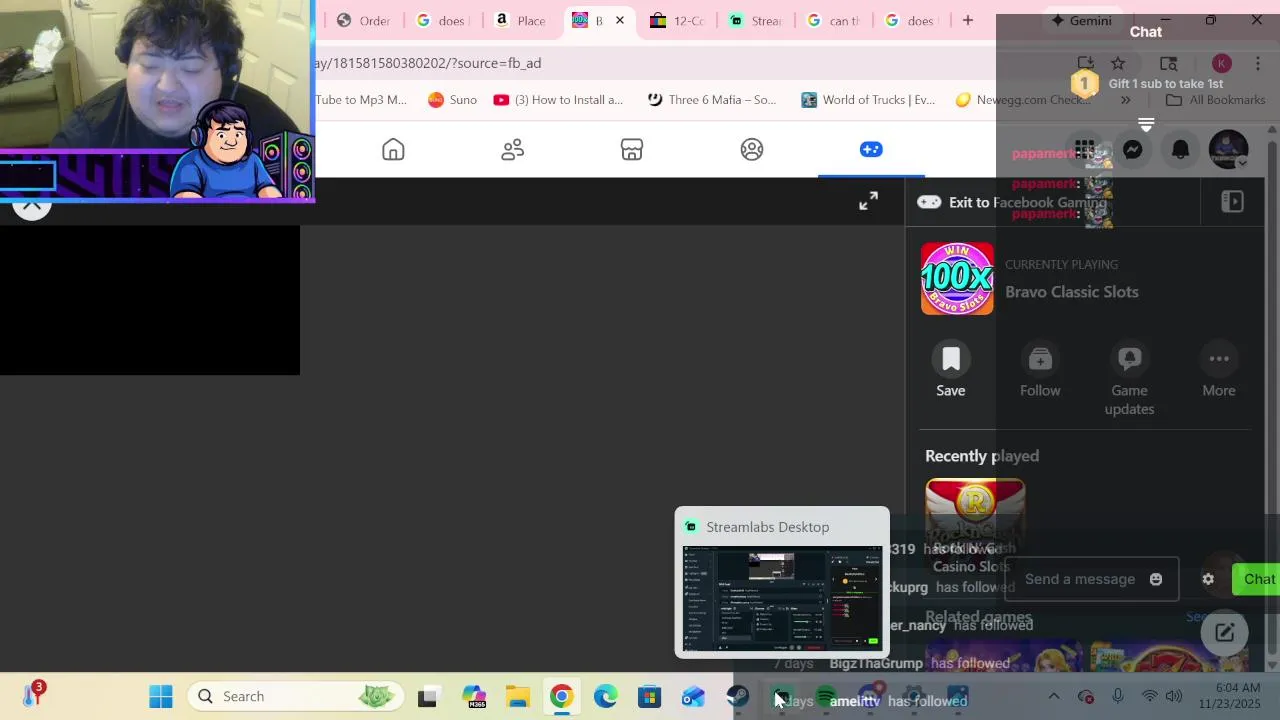The width and height of the screenshot is (1280, 720).
Task: Switch to the Order tab
Action: [363, 21]
